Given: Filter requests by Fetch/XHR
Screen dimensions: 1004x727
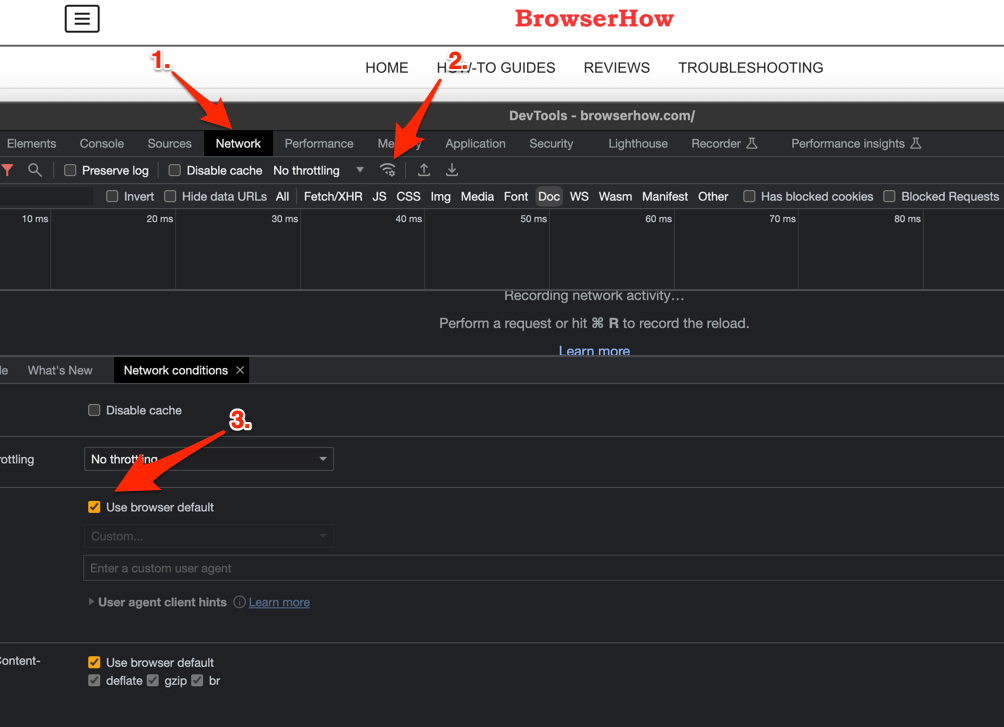Looking at the screenshot, I should pos(333,197).
